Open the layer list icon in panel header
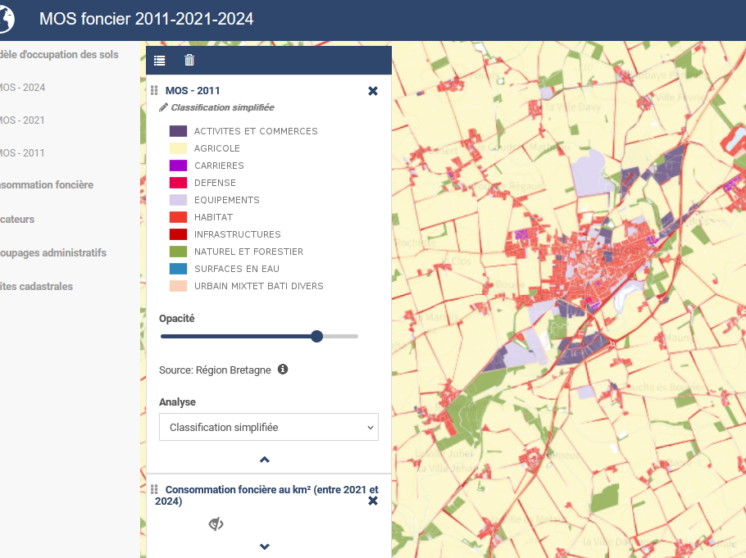The height and width of the screenshot is (558, 746). click(160, 61)
